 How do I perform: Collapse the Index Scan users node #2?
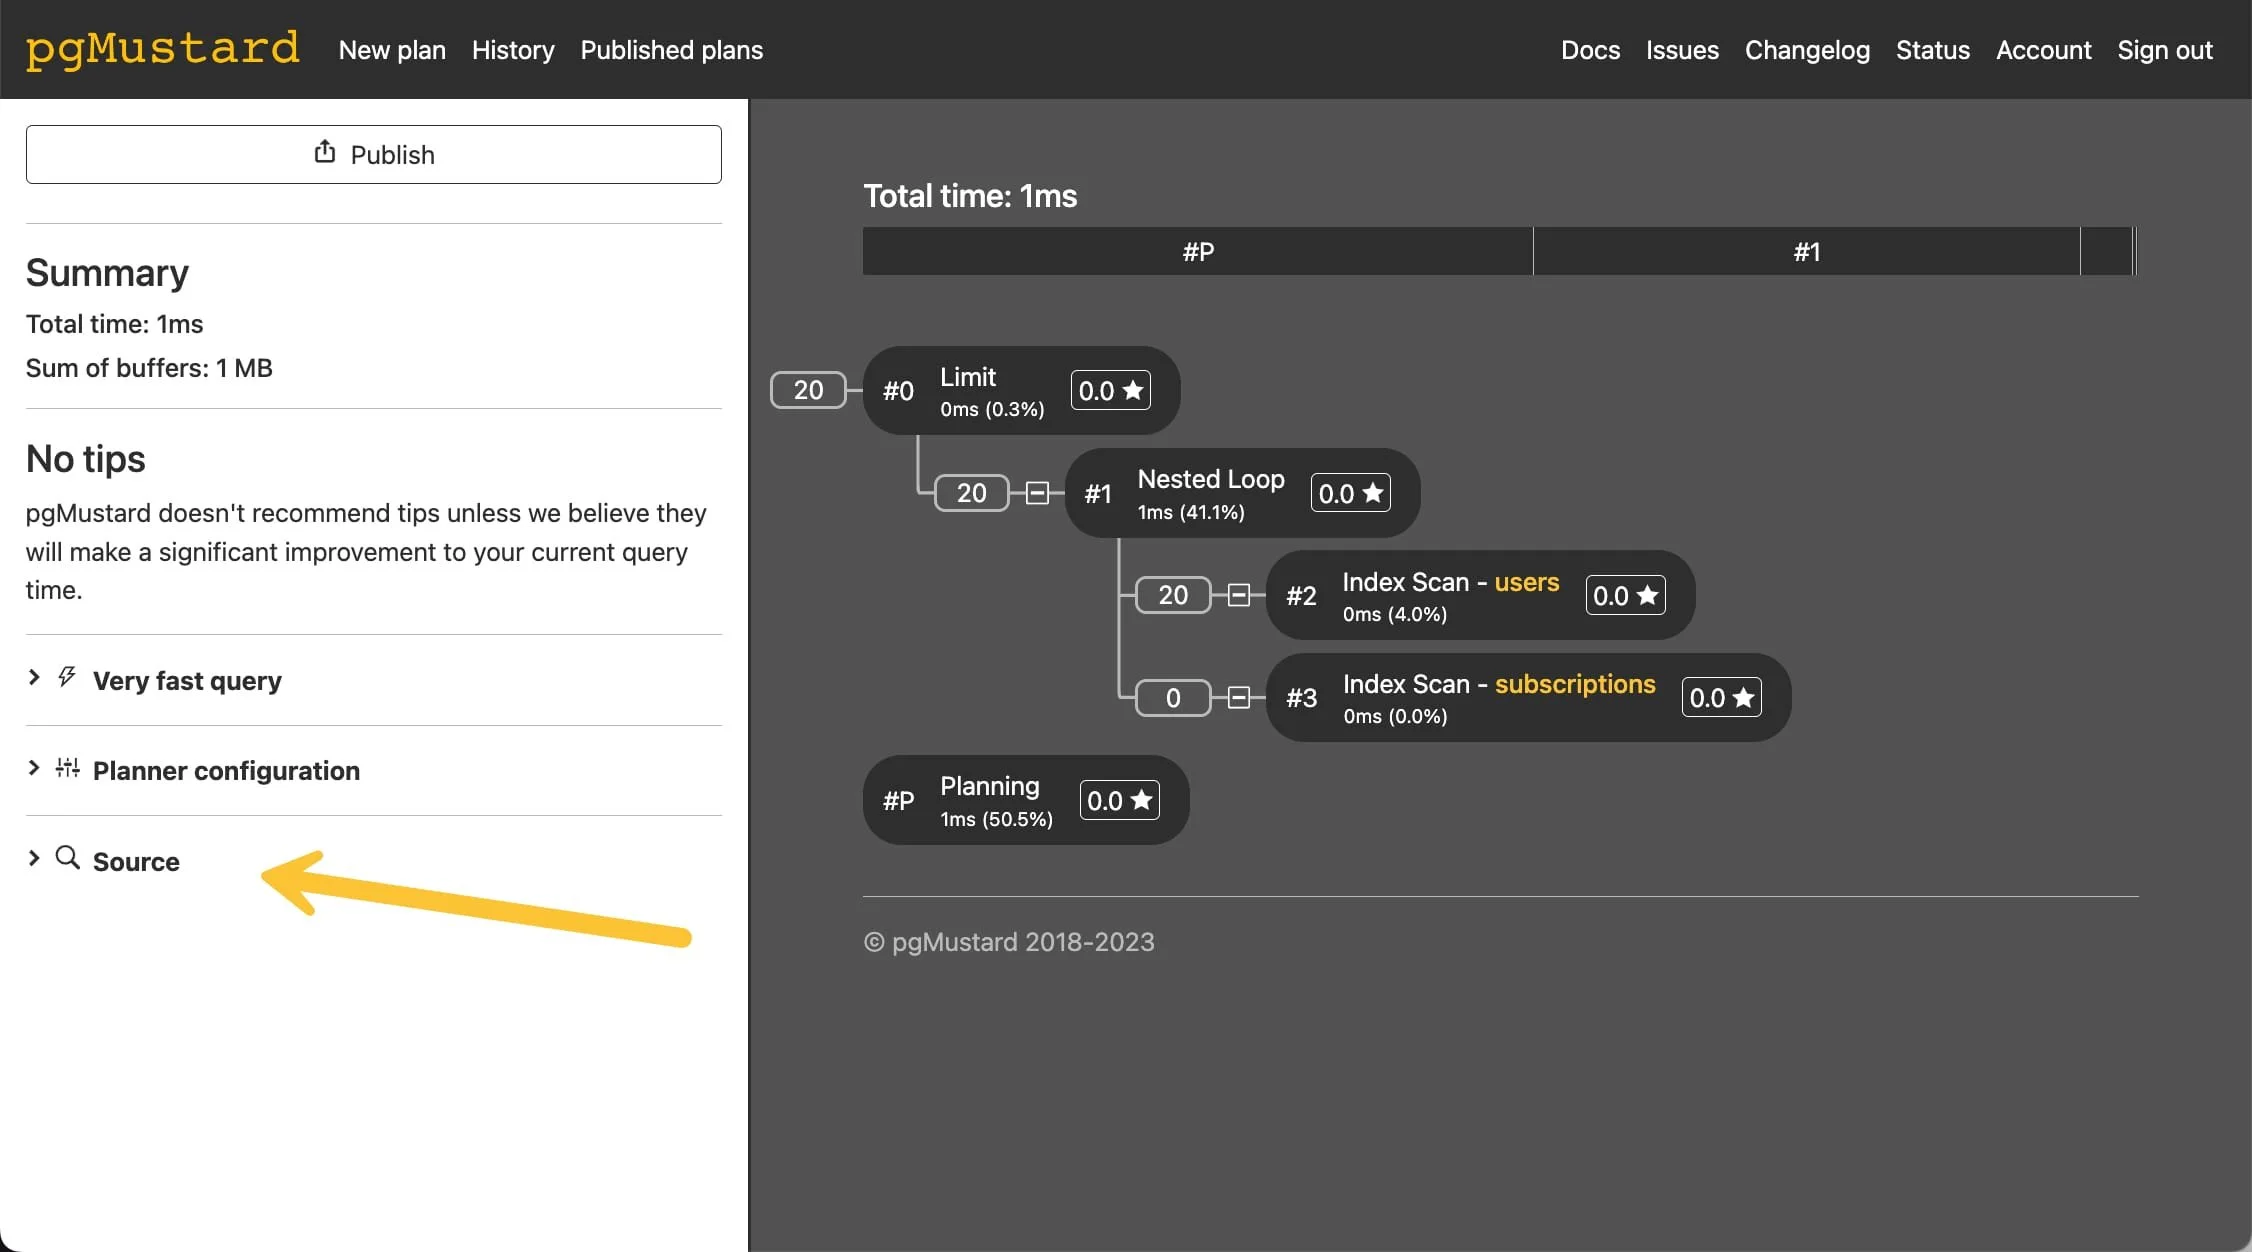pos(1239,595)
